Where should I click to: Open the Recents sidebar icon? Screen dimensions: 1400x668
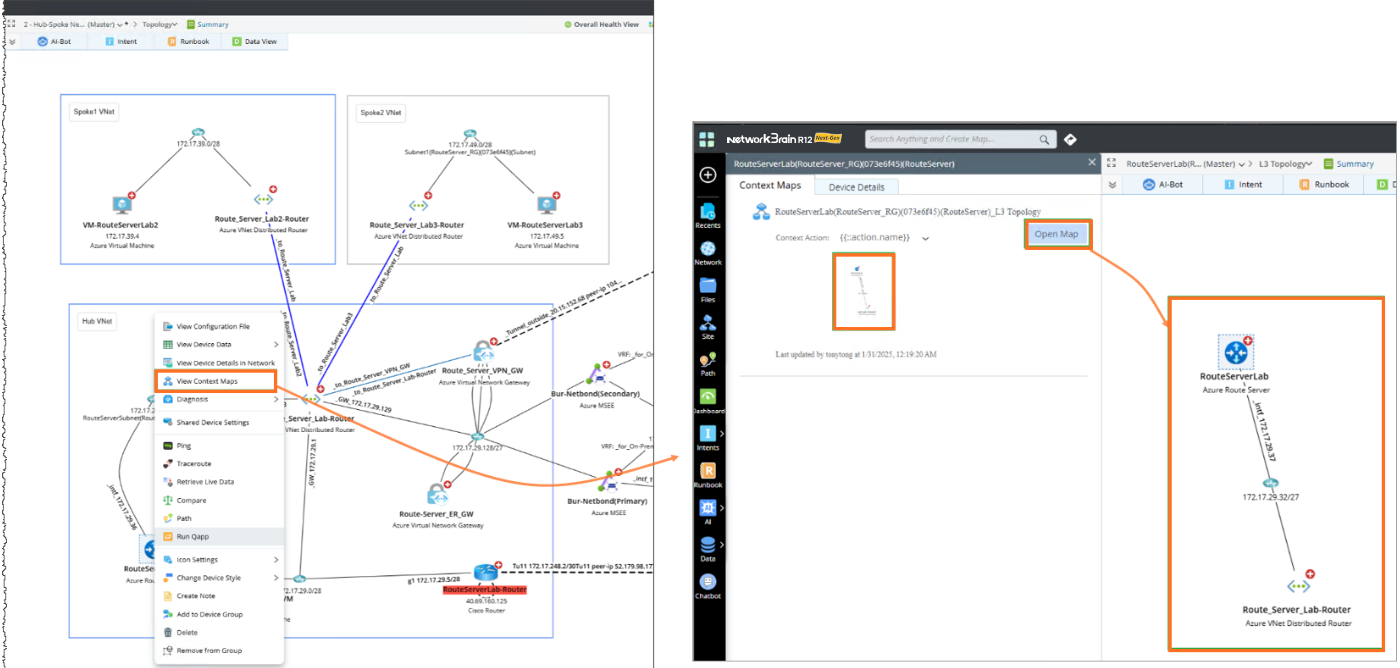(708, 215)
